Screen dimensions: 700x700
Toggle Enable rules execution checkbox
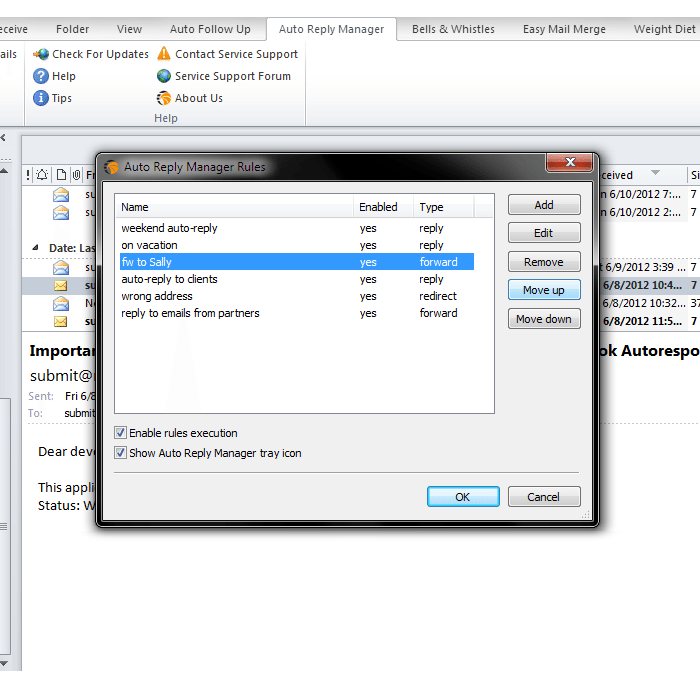point(120,433)
